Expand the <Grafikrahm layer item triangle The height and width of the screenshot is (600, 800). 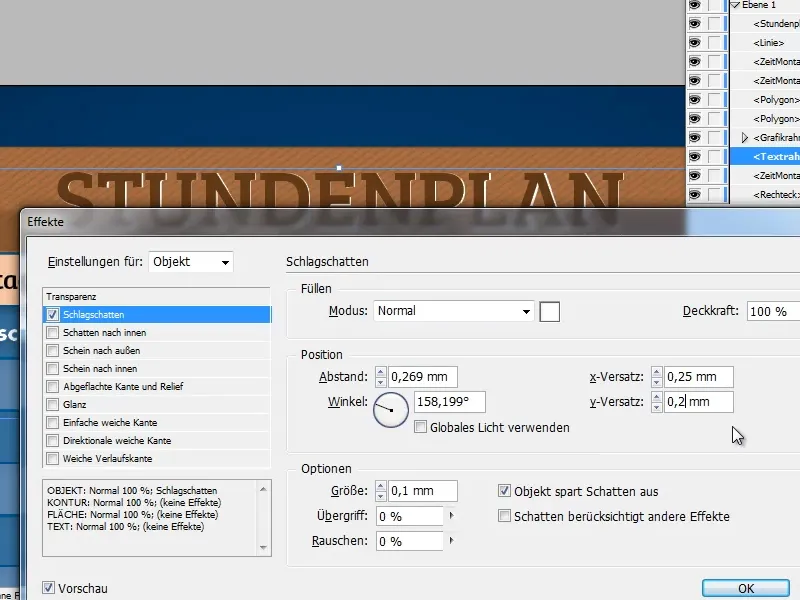point(744,138)
